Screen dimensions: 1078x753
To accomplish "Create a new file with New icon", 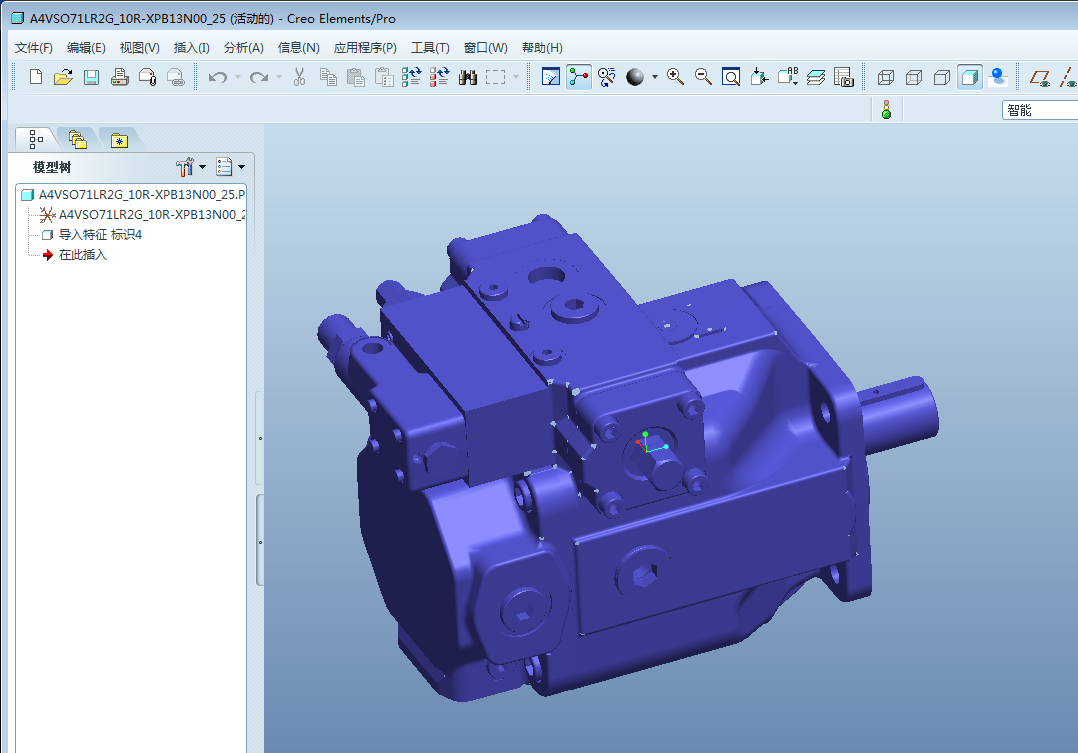I will coord(36,77).
